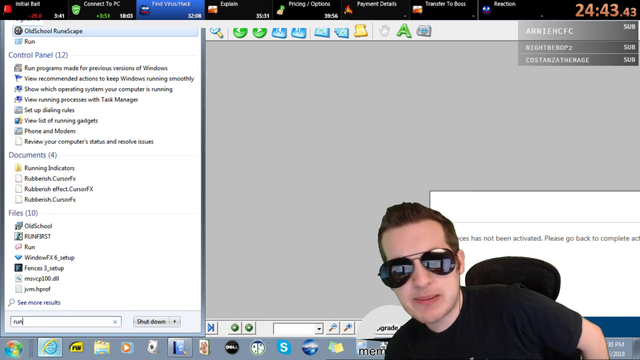Open the yellow PW taskbar icon
The width and height of the screenshot is (640, 360).
pyautogui.click(x=76, y=348)
